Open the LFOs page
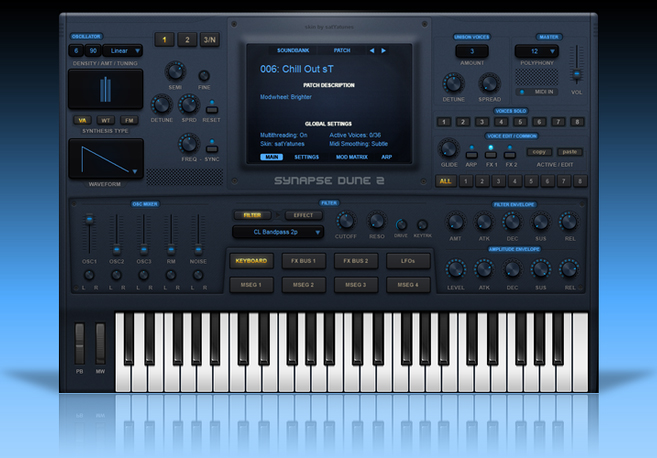Viewport: 657px width, 458px height. point(408,261)
